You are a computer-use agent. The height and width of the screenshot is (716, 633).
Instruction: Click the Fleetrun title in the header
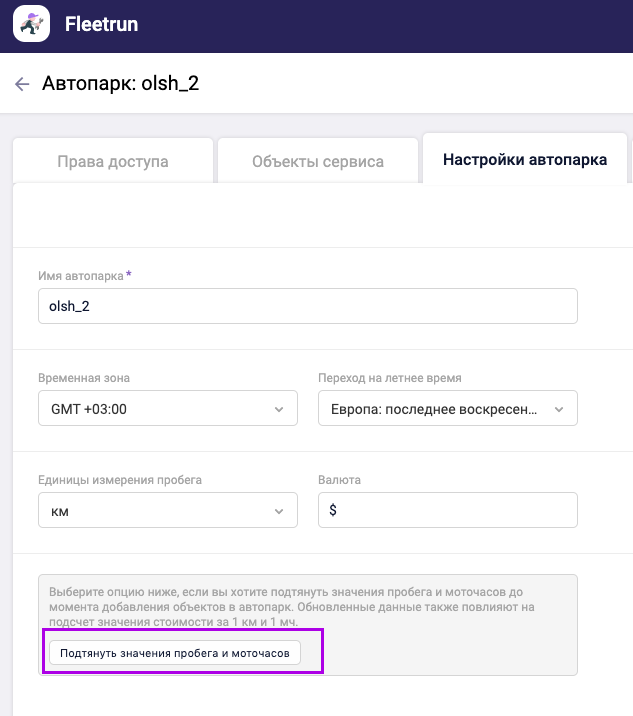click(100, 24)
